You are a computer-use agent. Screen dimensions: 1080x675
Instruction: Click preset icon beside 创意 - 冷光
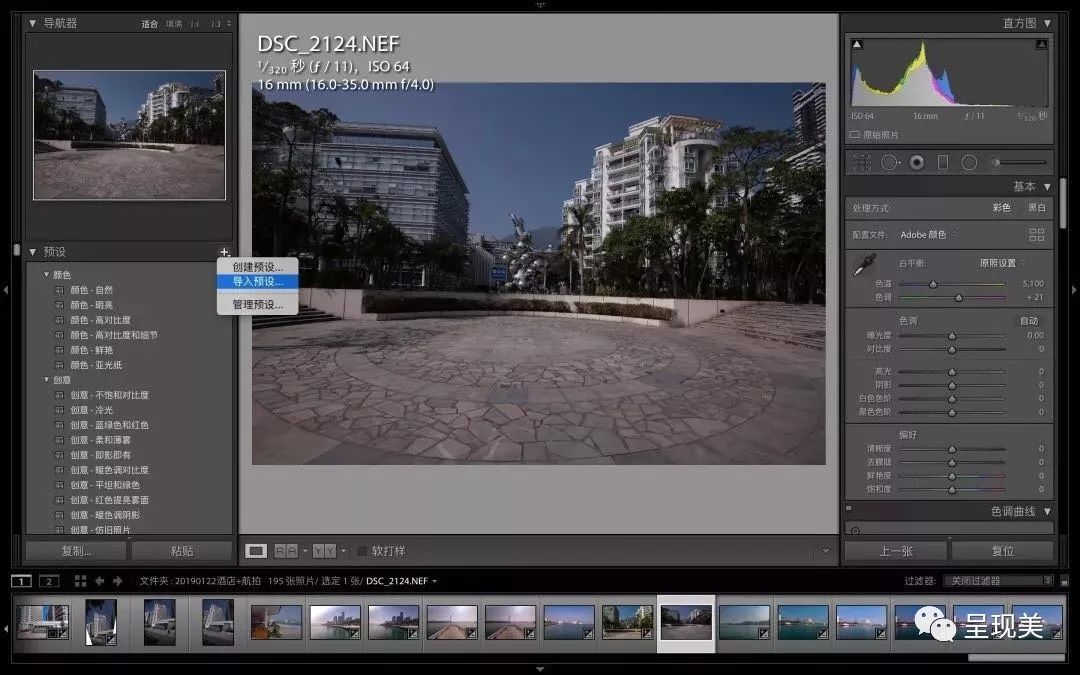pos(59,410)
